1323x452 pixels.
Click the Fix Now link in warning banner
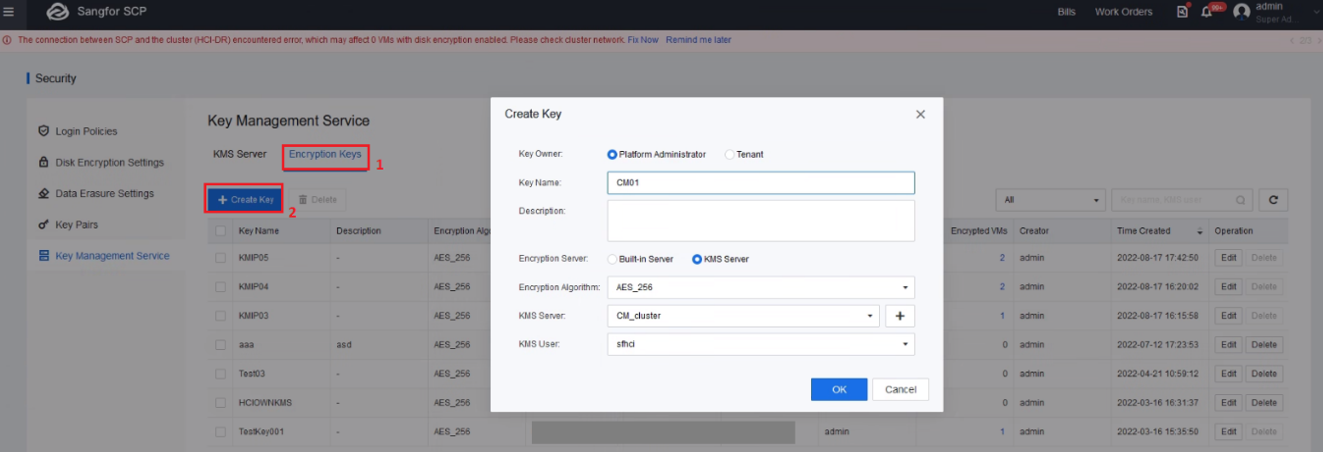(642, 40)
